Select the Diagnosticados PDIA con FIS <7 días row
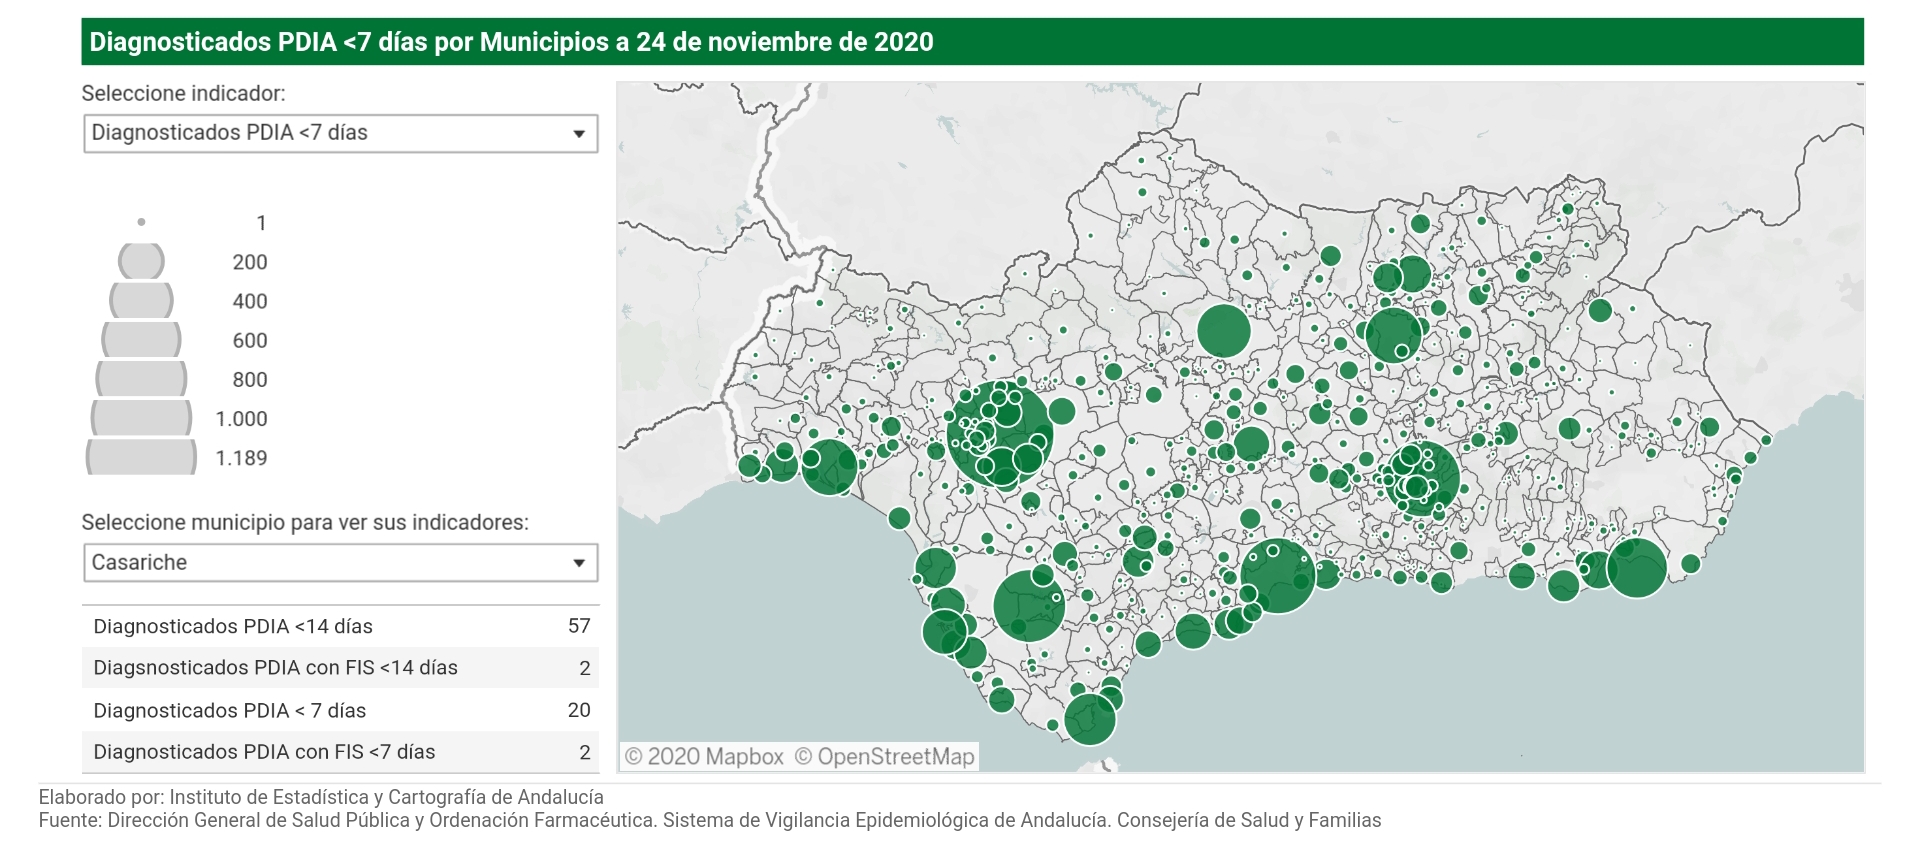This screenshot has width=1920, height=855. tap(340, 752)
